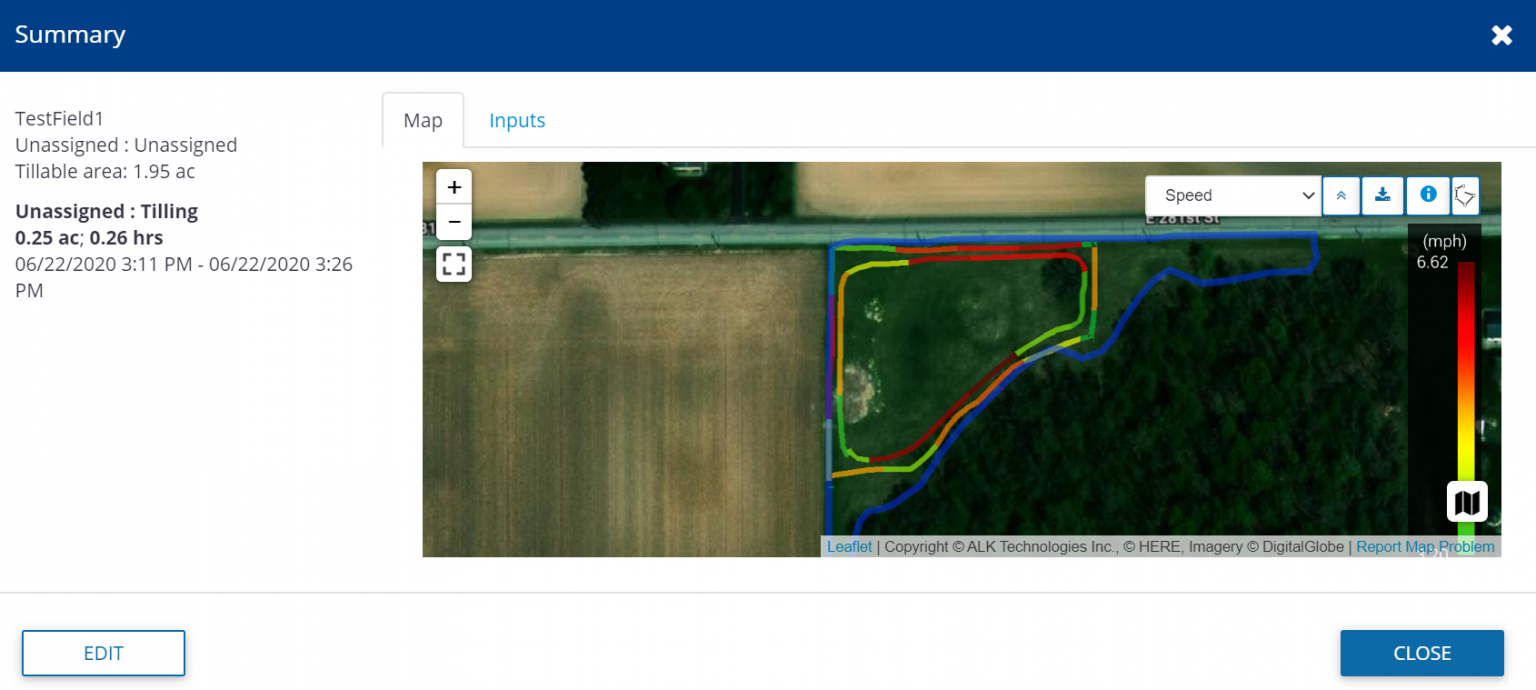The image size is (1536, 690).
Task: Open the basemap layers selector
Action: [1466, 501]
